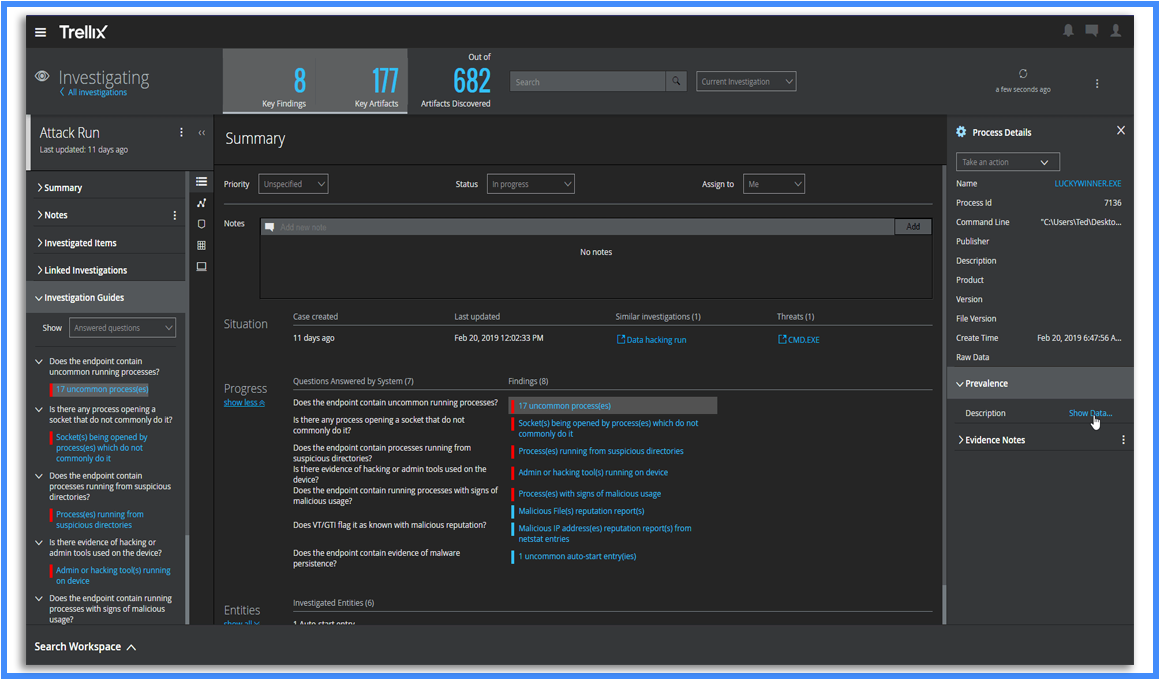
Task: Open the Priority dropdown
Action: (293, 184)
